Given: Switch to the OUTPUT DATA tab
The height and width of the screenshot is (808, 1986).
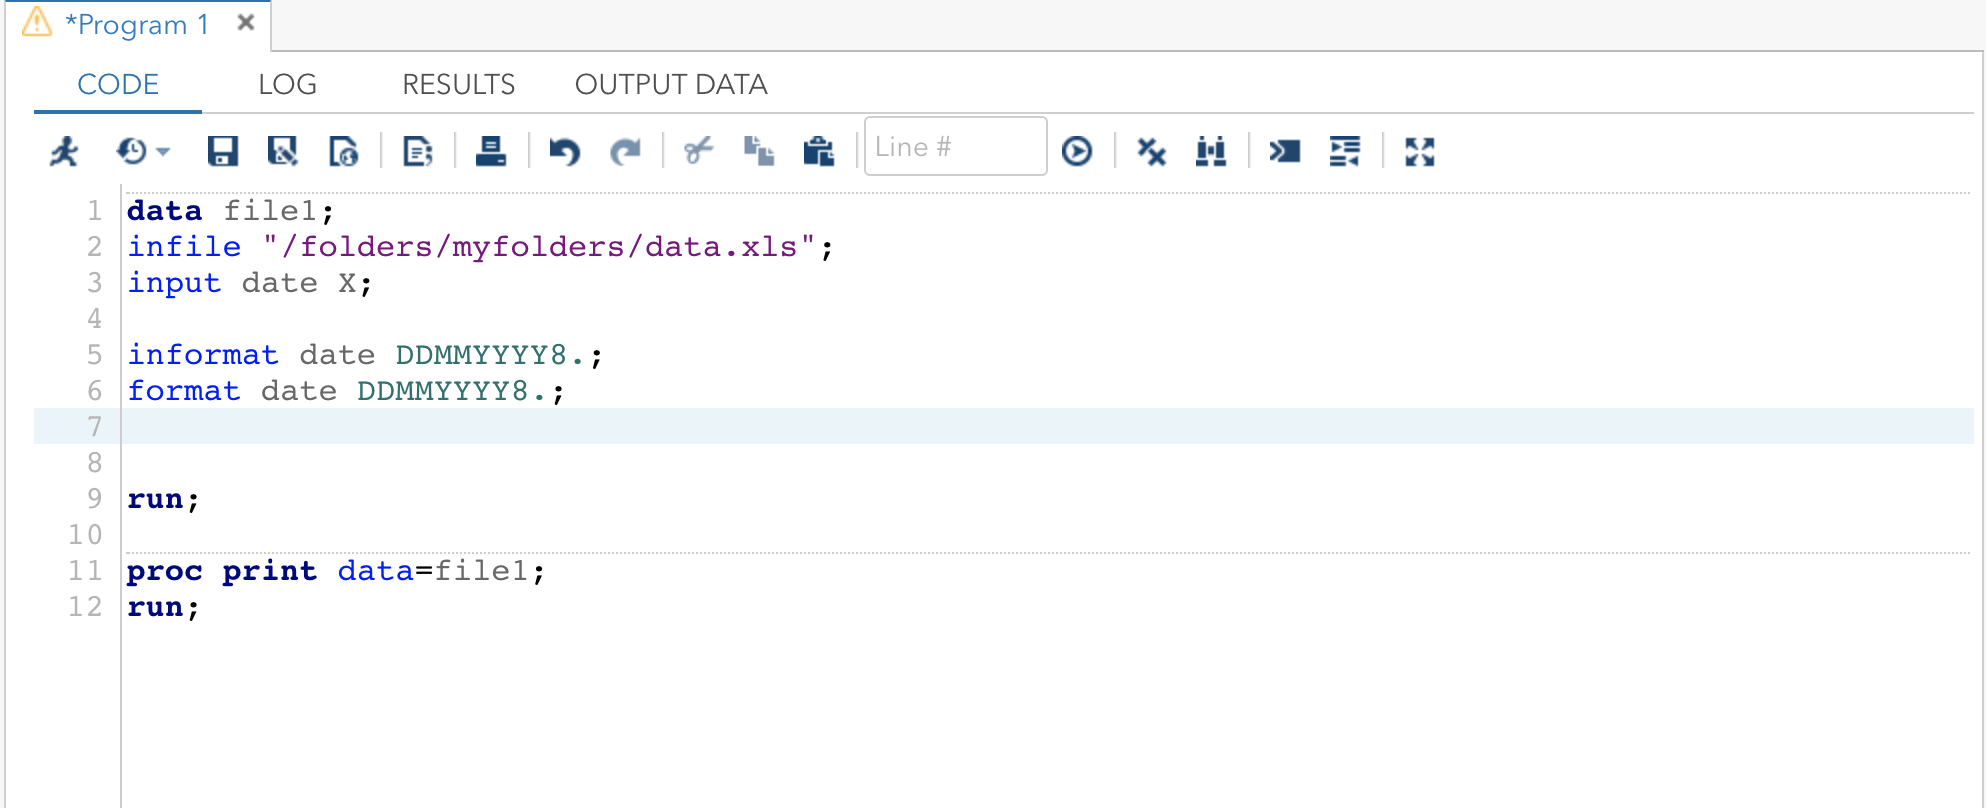Looking at the screenshot, I should (671, 85).
